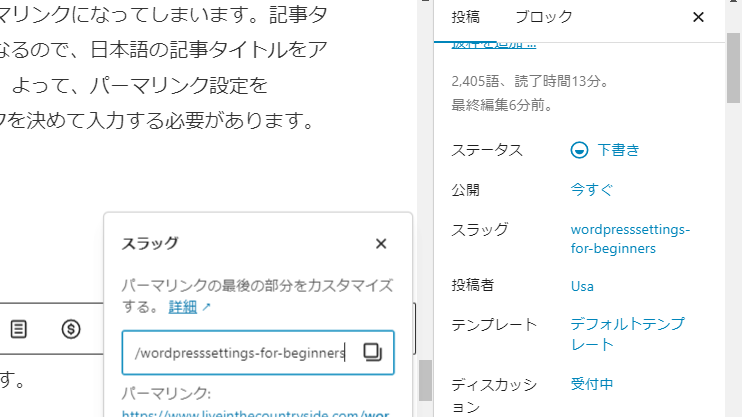Viewport: 742px width, 417px height.
Task: Open publish date setting 今すぐ
Action: coord(591,189)
